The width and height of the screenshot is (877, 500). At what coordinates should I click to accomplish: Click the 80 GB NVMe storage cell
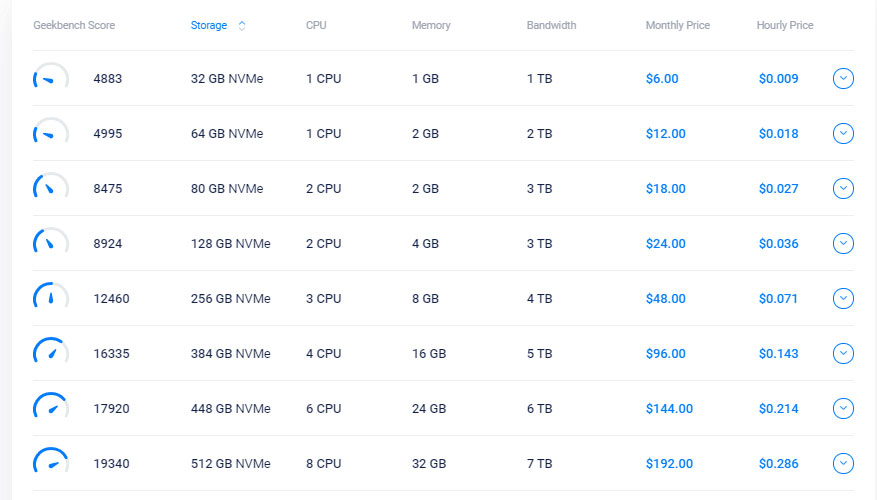(227, 188)
